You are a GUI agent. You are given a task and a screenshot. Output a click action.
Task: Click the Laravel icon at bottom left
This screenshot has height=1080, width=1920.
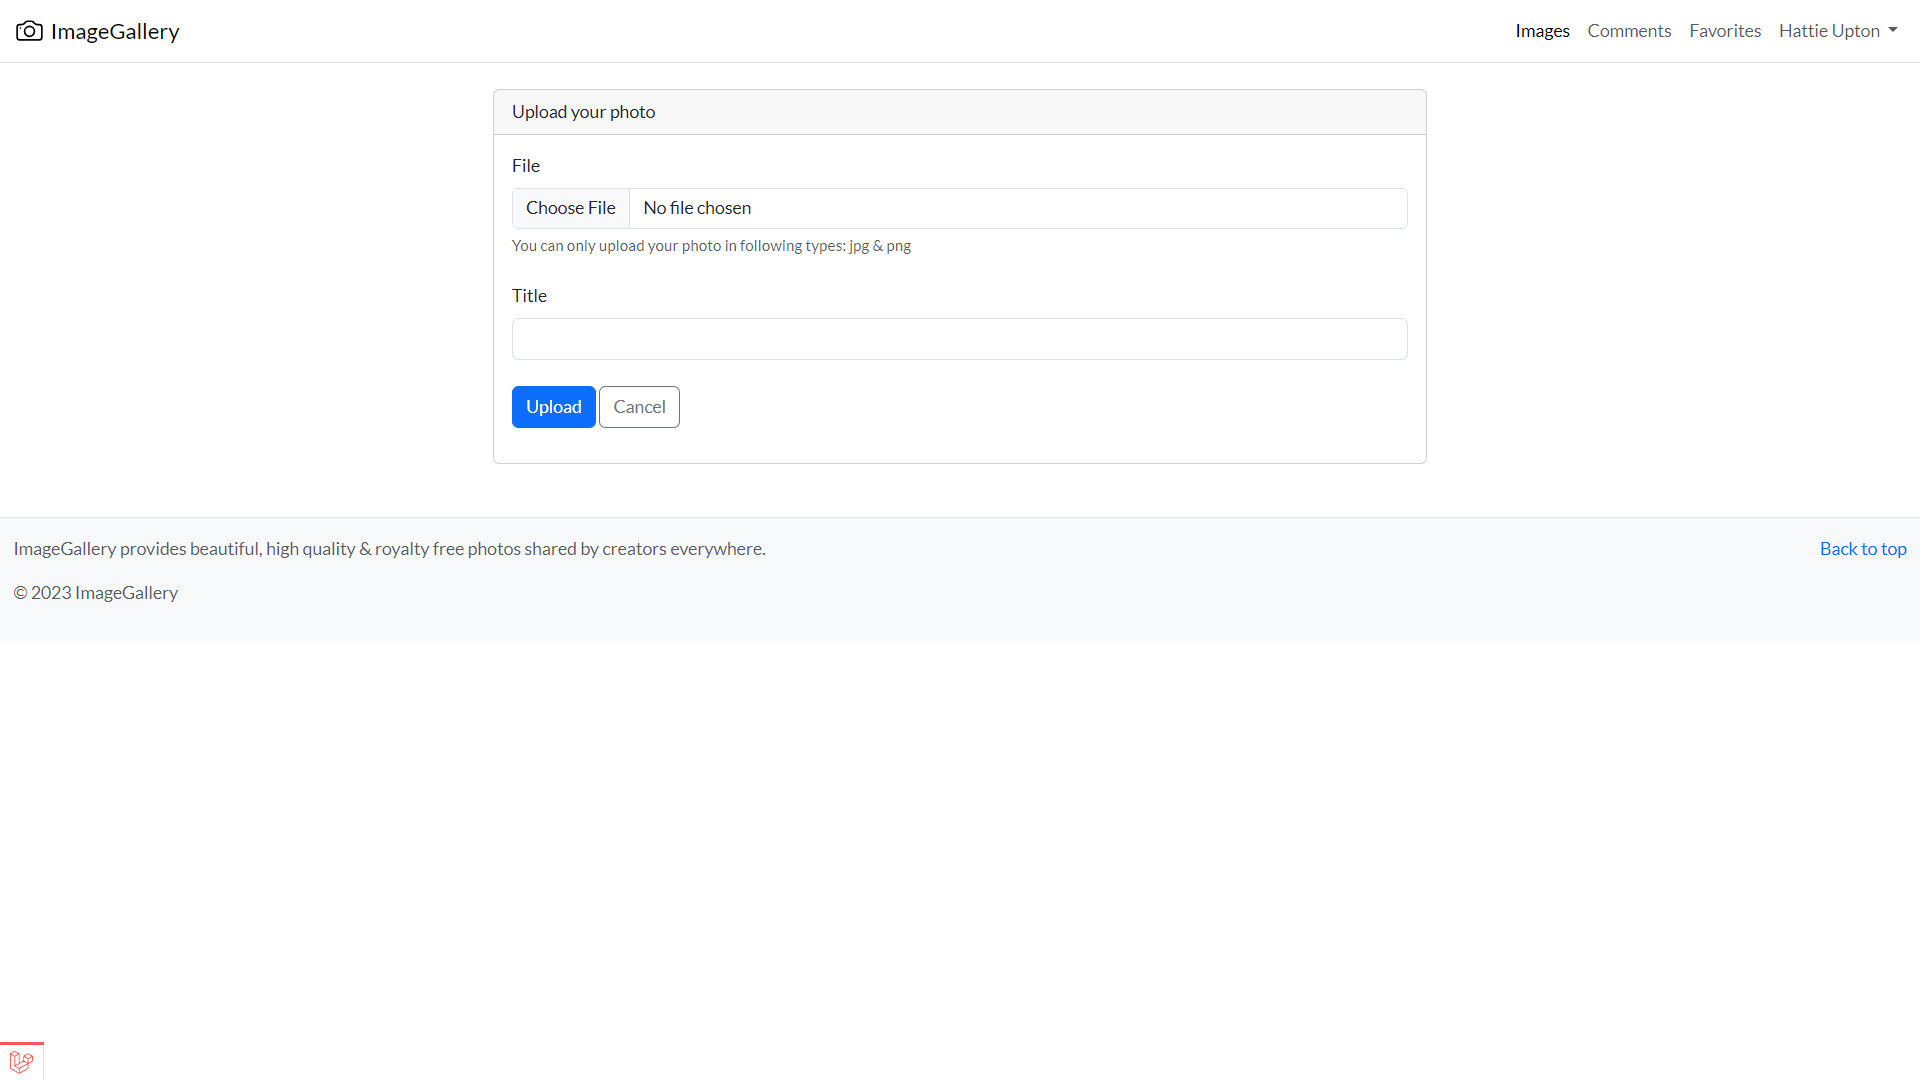[21, 1062]
